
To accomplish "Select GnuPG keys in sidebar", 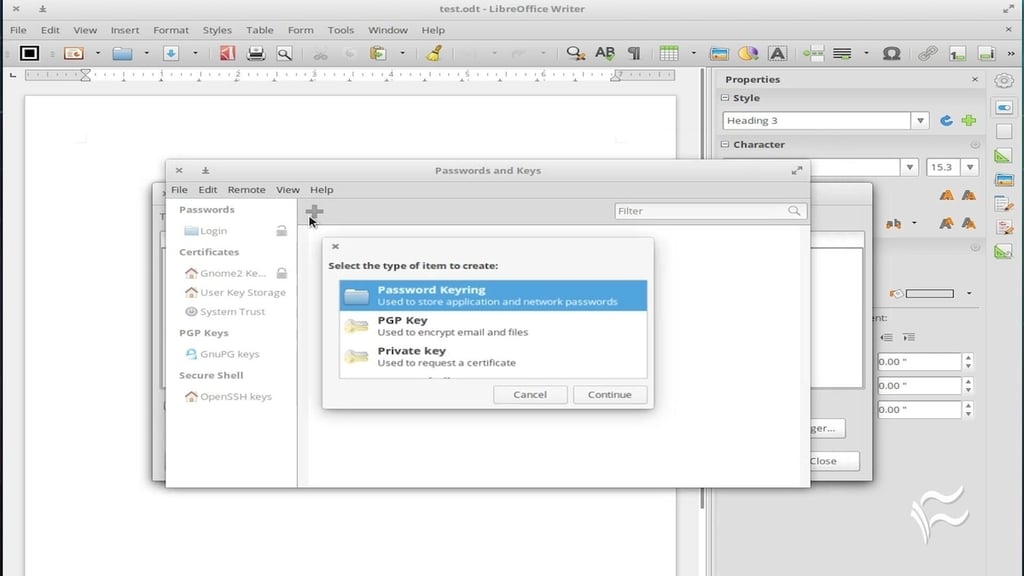I will coord(230,354).
